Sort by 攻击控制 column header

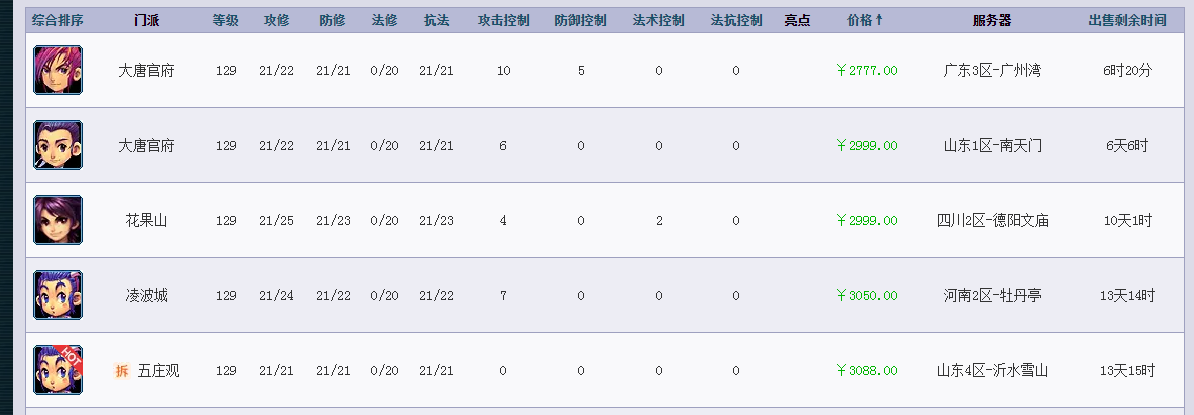coord(503,21)
